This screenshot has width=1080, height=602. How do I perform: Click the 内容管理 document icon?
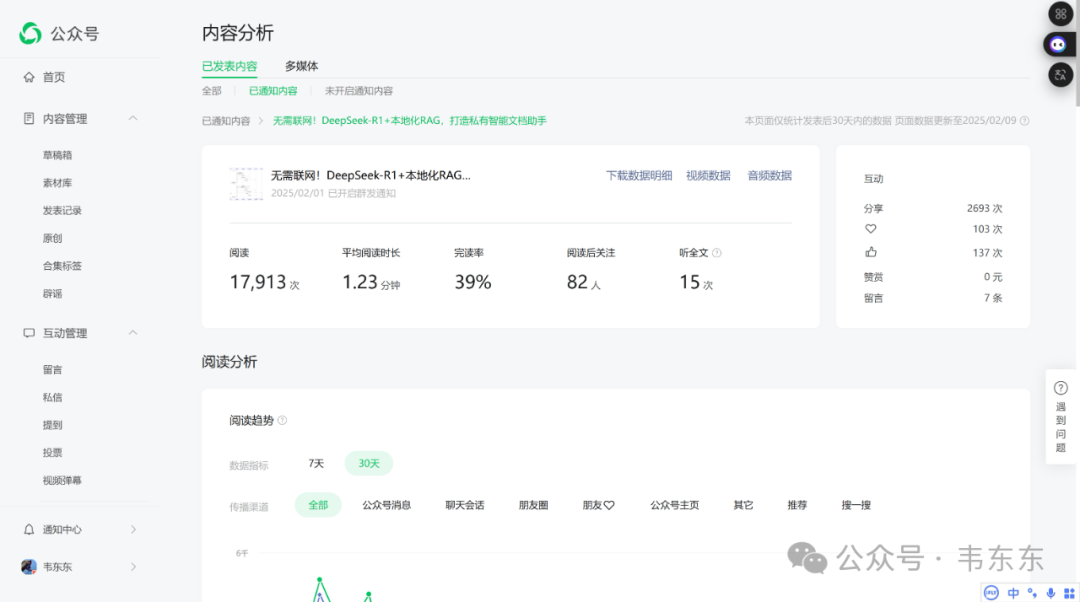coord(28,118)
